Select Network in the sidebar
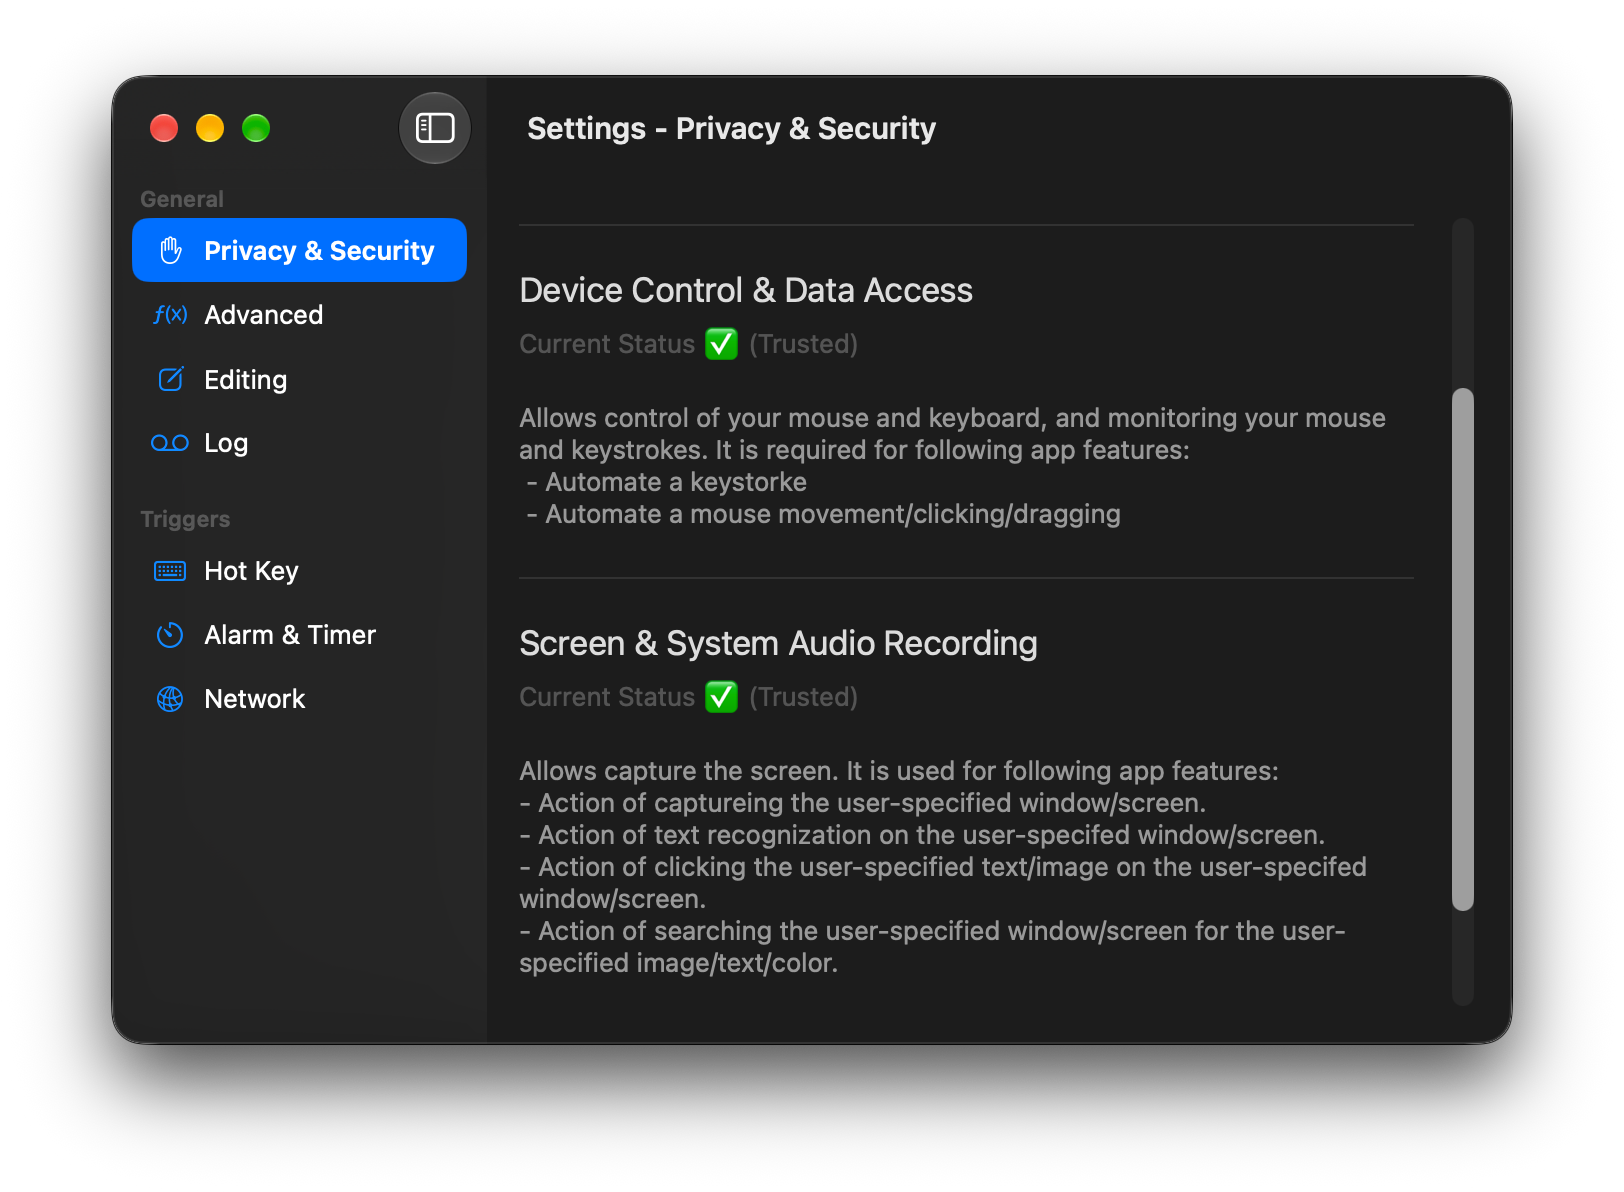The height and width of the screenshot is (1192, 1624). pyautogui.click(x=299, y=699)
